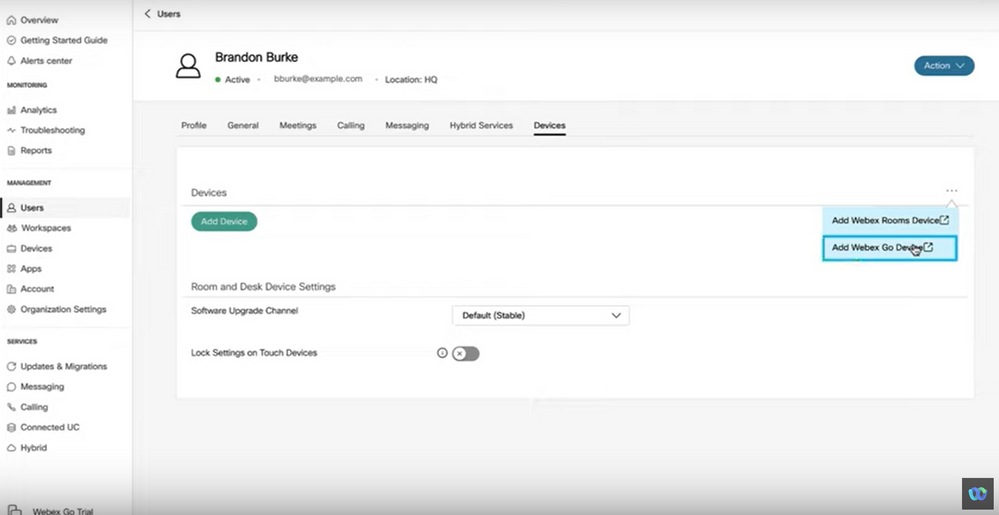
Task: Switch to the Messaging tab
Action: coord(406,126)
